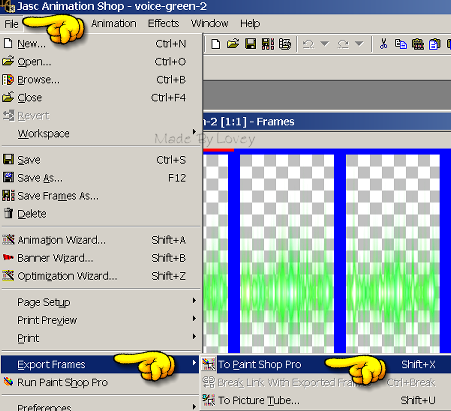Click the blue clipboard Paste icon
The width and height of the screenshot is (451, 411).
click(x=435, y=44)
